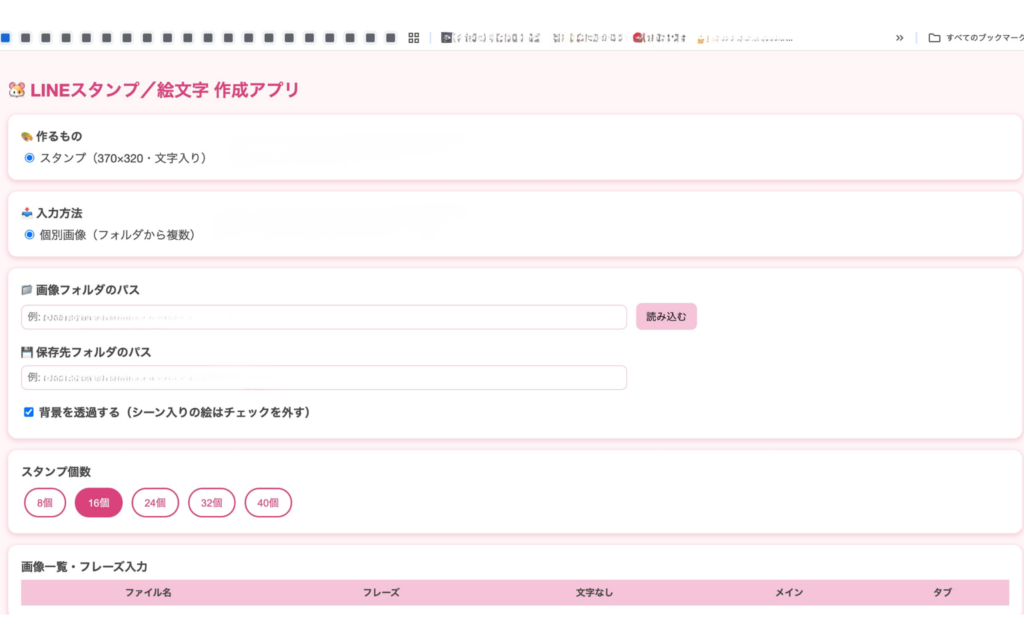Viewport: 1024px width, 640px height.
Task: Click the 作るもの section heading
Action: [x=52, y=136]
